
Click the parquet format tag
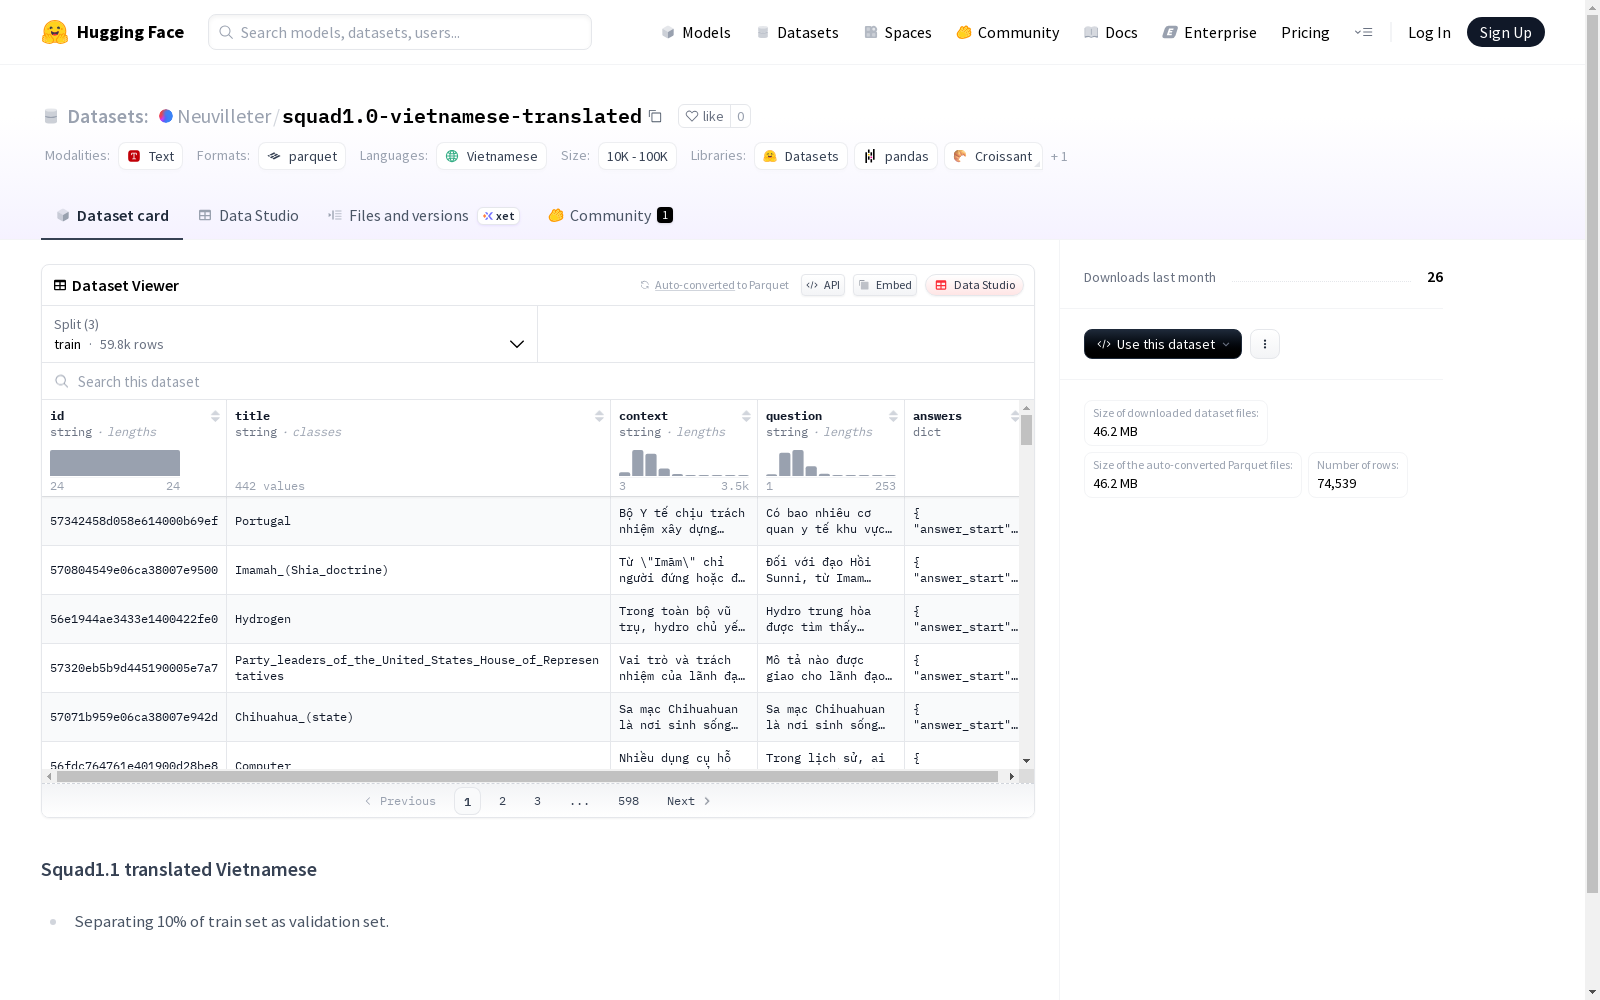click(302, 156)
